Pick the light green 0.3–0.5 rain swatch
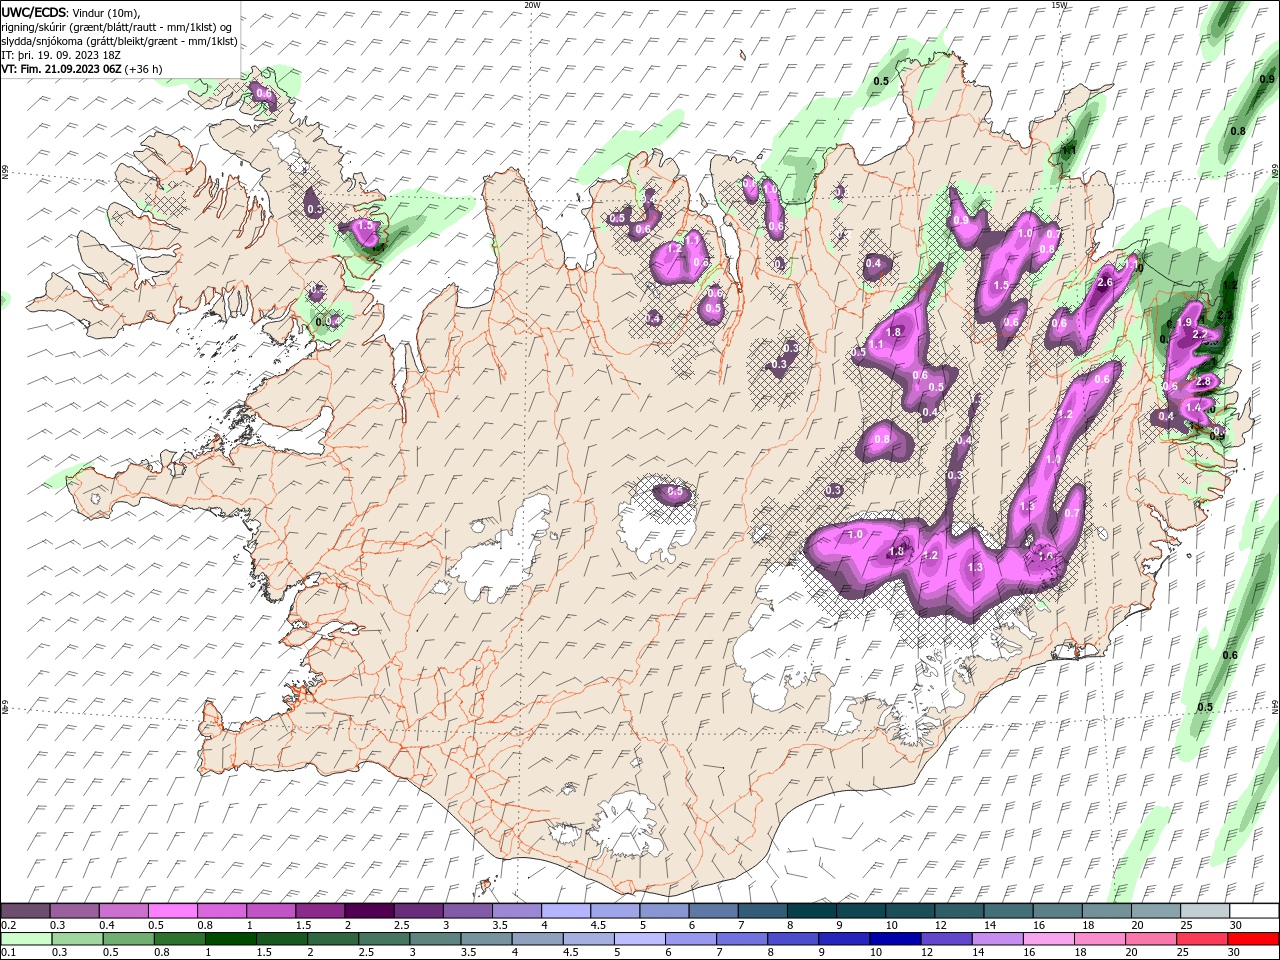1280x960 pixels. click(x=77, y=939)
